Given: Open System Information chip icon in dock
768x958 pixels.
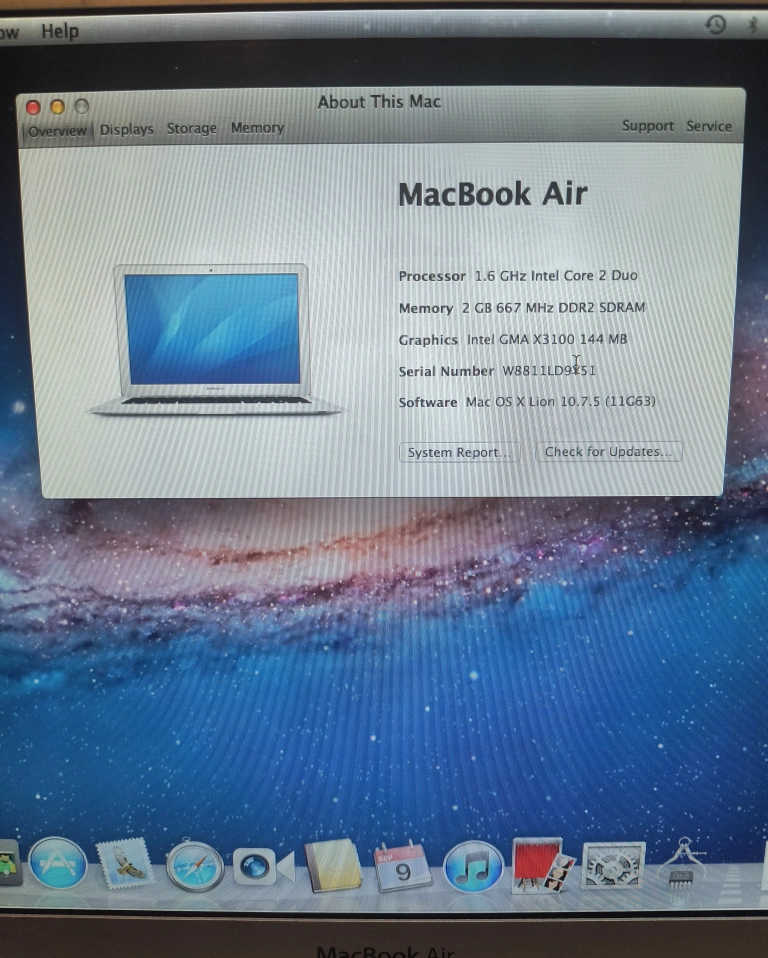Looking at the screenshot, I should [682, 866].
